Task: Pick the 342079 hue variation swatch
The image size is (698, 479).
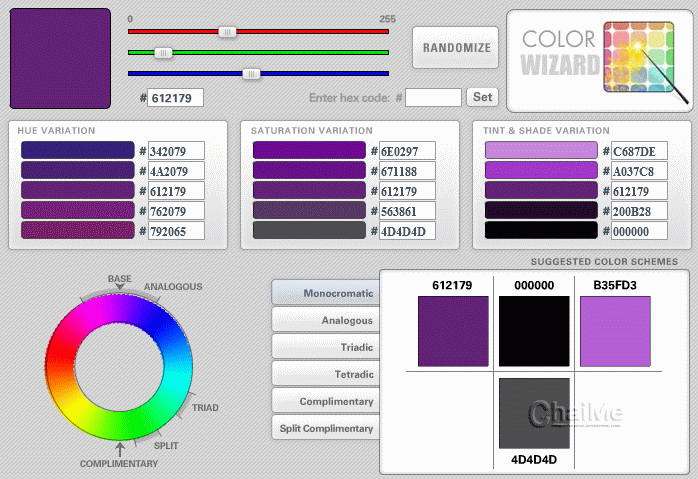Action: (x=77, y=150)
